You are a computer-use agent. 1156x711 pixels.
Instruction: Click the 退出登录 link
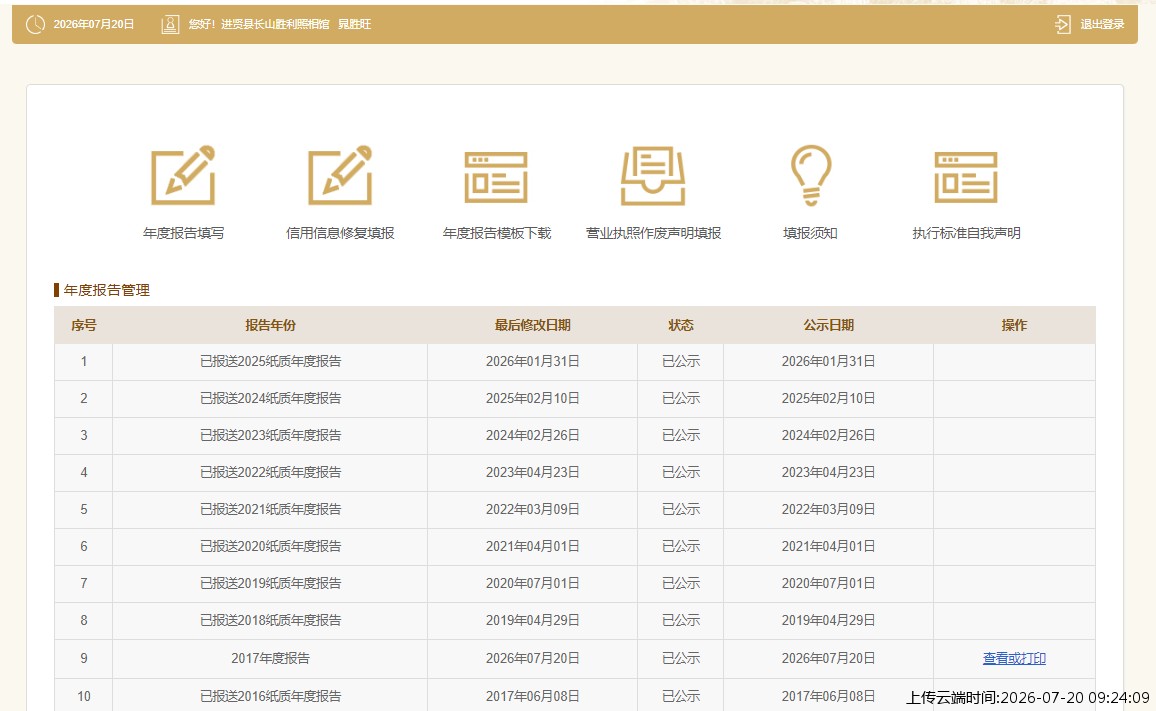1102,24
